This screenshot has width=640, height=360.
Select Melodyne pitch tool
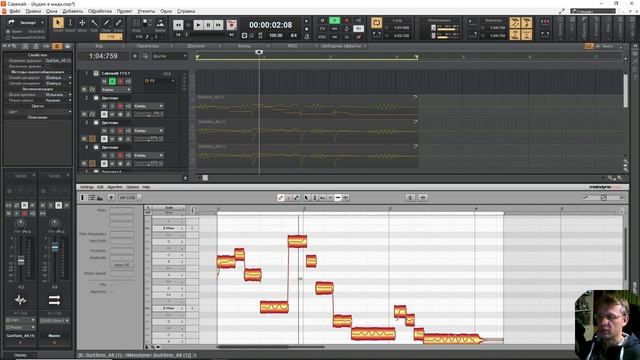coord(314,198)
